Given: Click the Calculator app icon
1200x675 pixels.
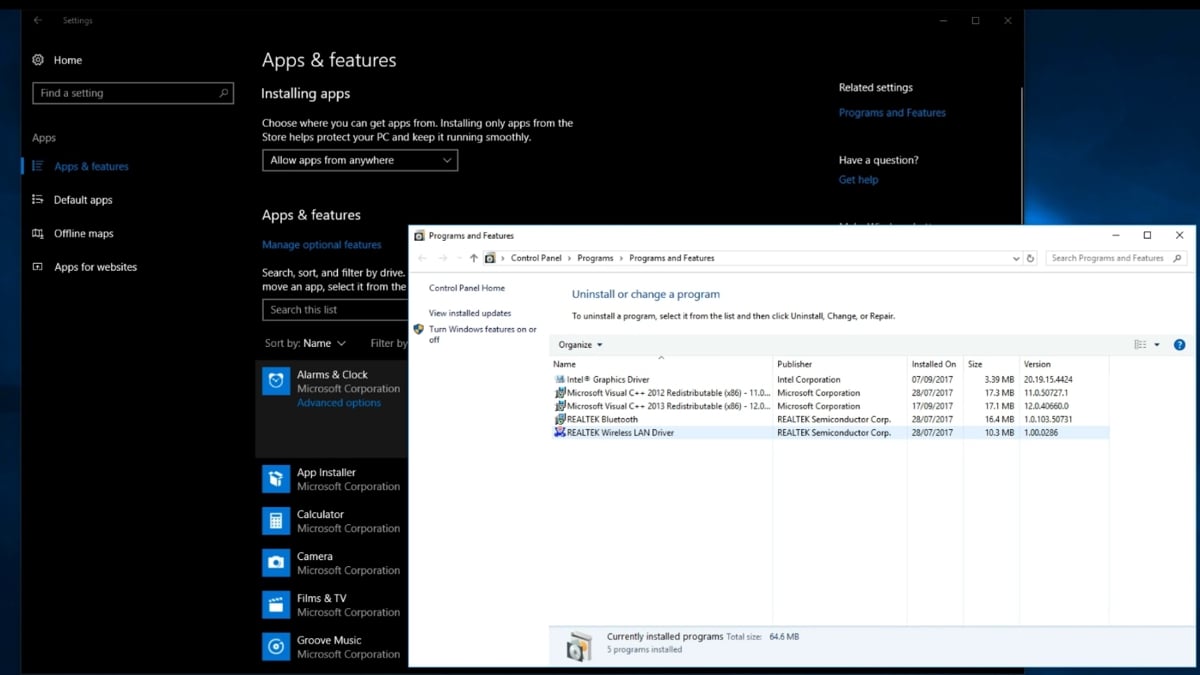Looking at the screenshot, I should click(276, 521).
